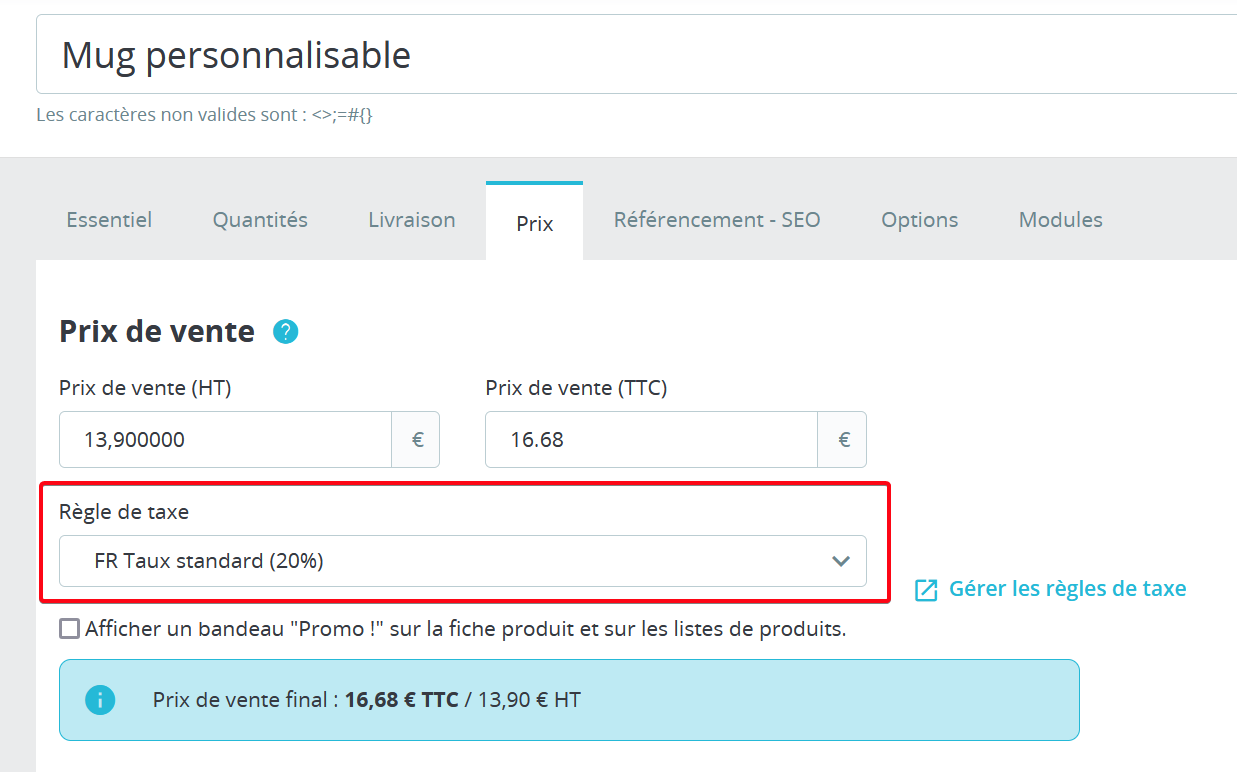The width and height of the screenshot is (1237, 772).
Task: Click the info icon in final price banner
Action: 100,700
